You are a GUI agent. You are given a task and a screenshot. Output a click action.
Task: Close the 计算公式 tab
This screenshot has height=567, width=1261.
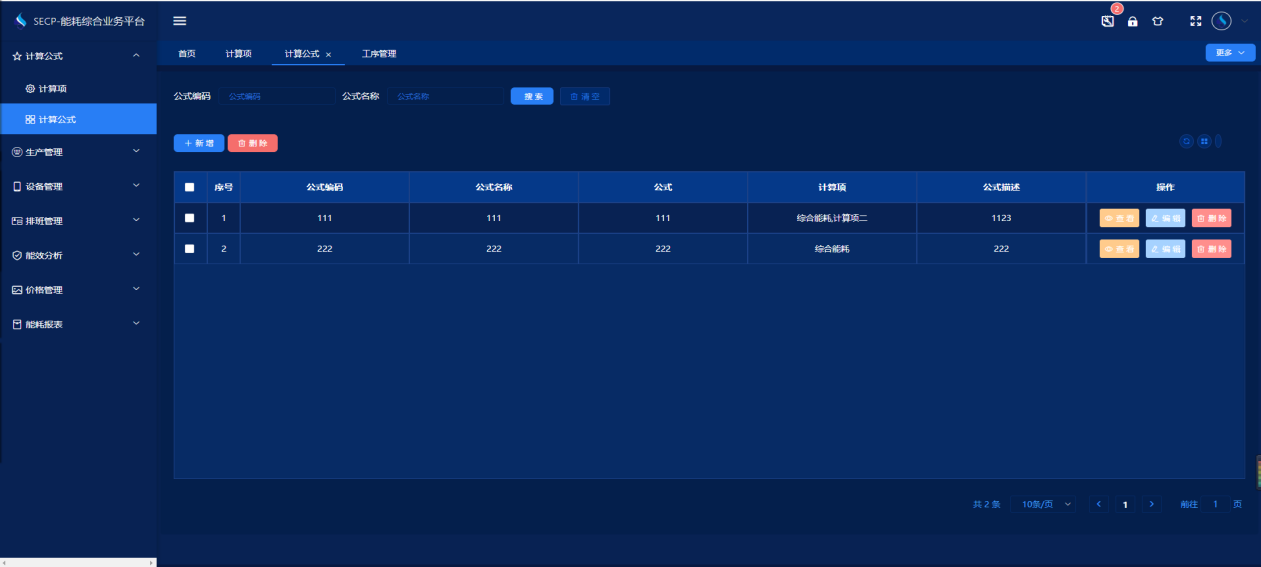click(x=328, y=54)
